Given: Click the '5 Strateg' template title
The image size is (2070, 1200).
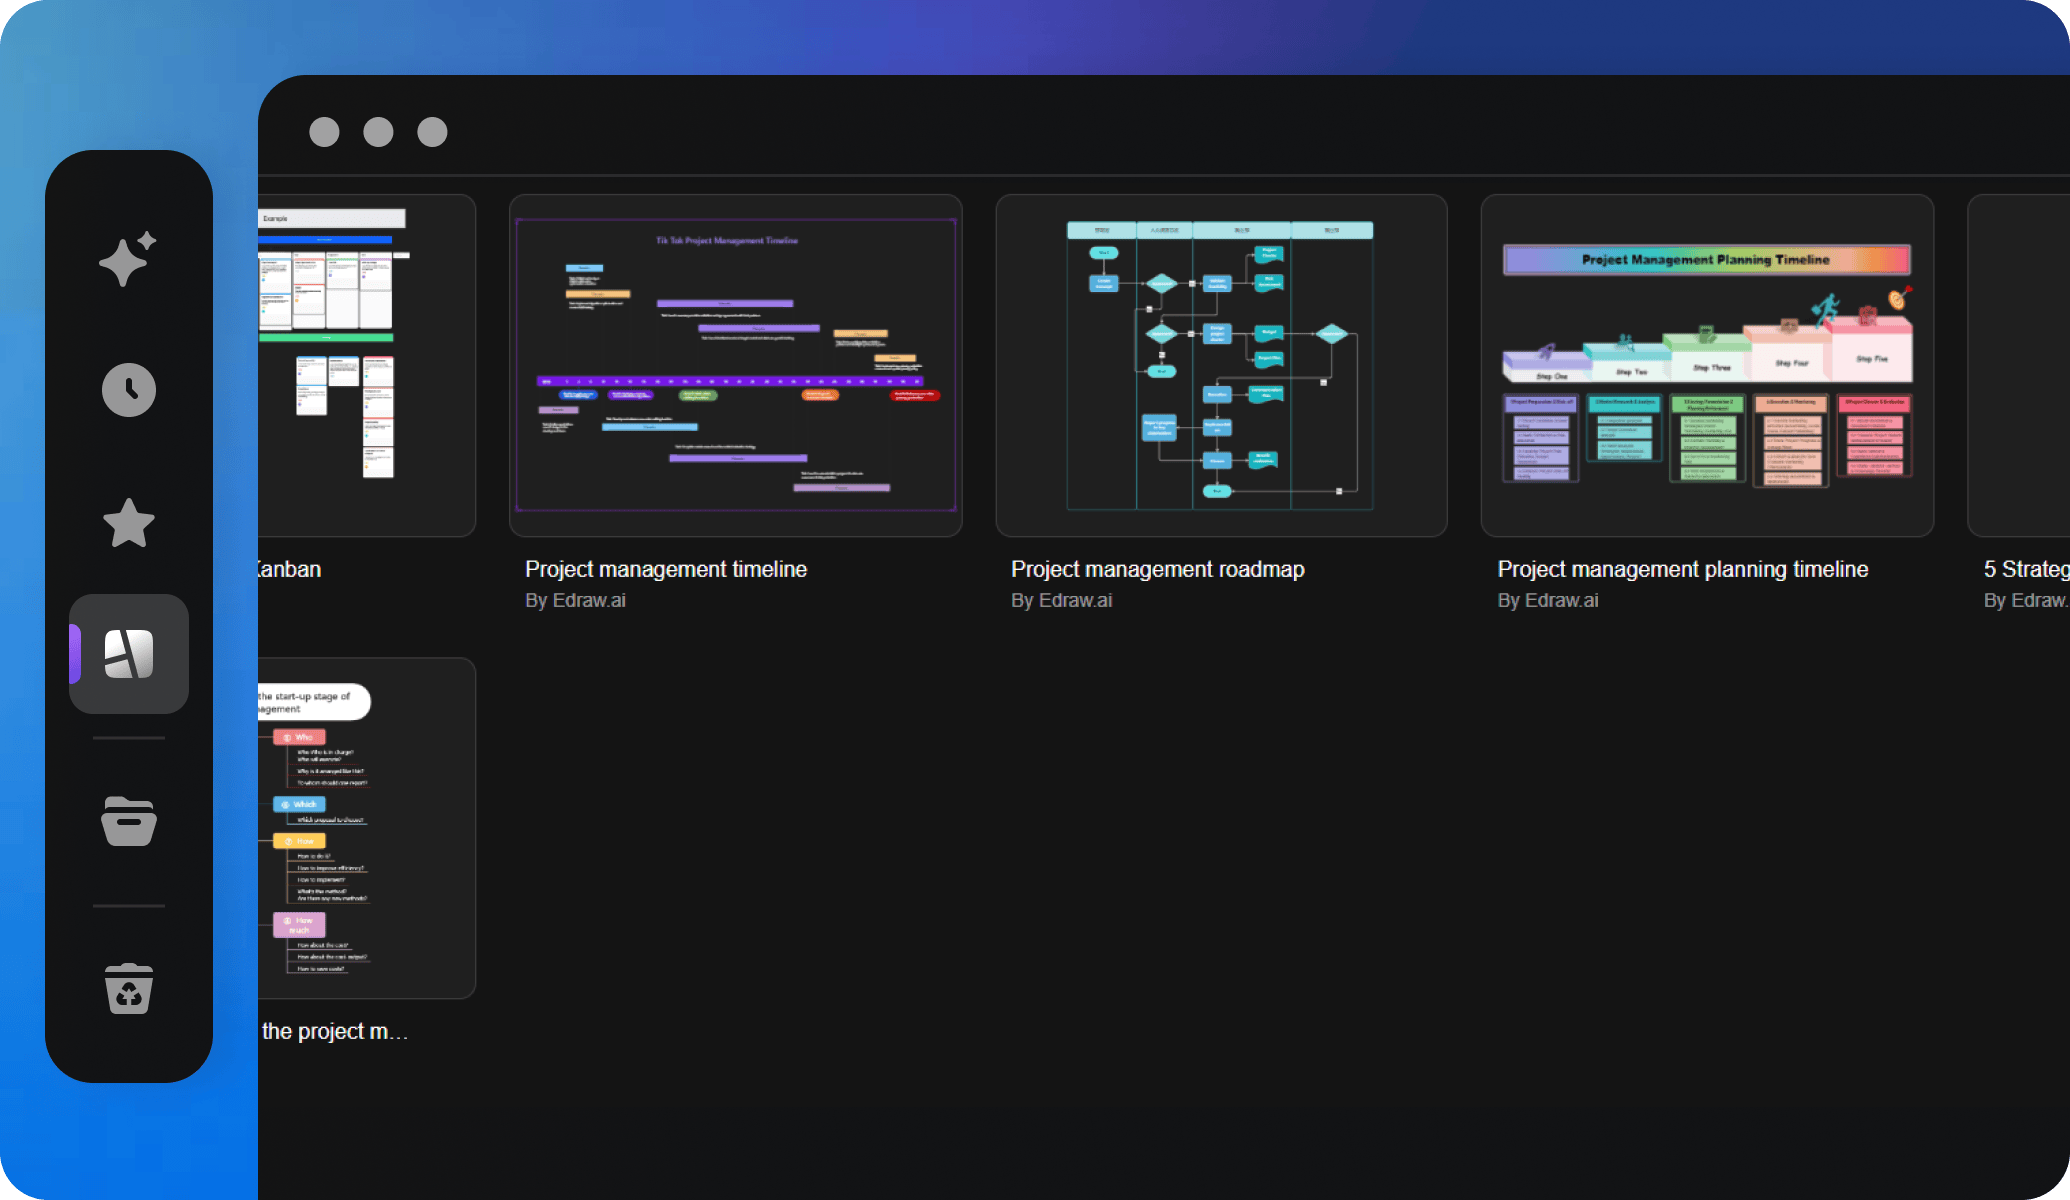Looking at the screenshot, I should click(x=2026, y=569).
